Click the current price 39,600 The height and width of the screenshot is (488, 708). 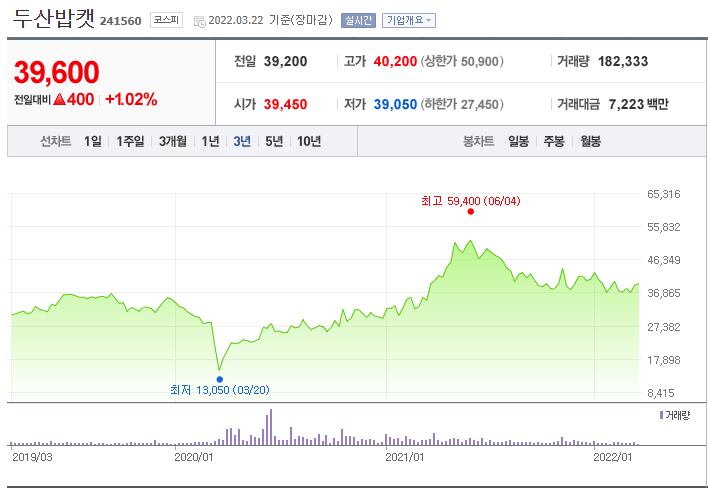(x=56, y=72)
